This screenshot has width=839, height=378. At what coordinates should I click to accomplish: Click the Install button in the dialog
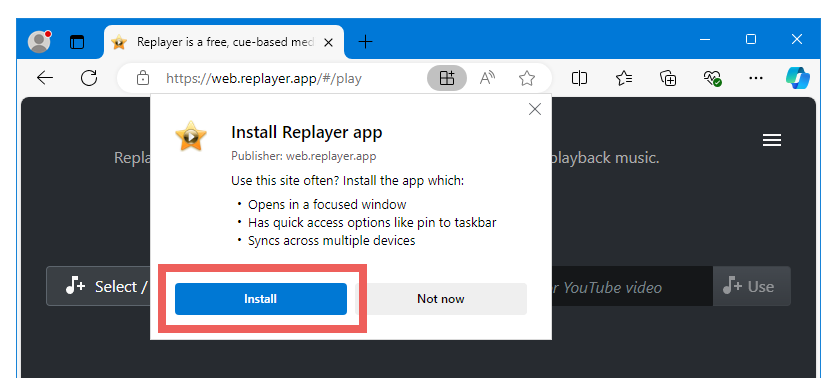[261, 299]
